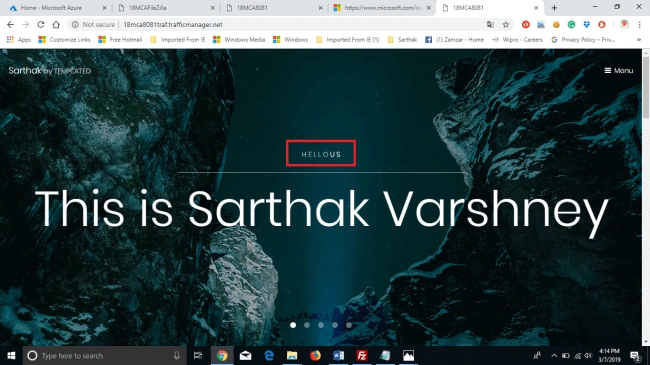
Task: Select the fourth carousel slide dot
Action: [x=335, y=325]
